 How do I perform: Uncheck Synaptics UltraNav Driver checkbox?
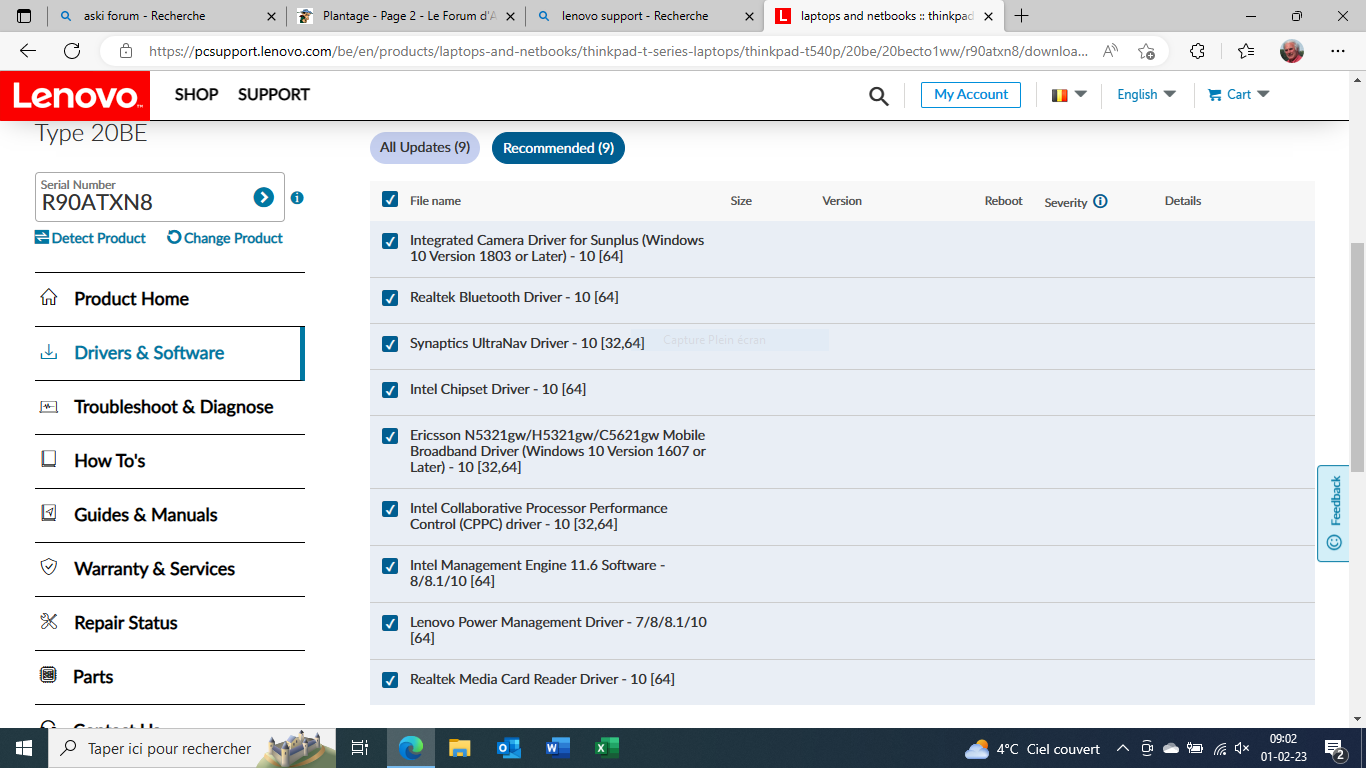click(390, 344)
